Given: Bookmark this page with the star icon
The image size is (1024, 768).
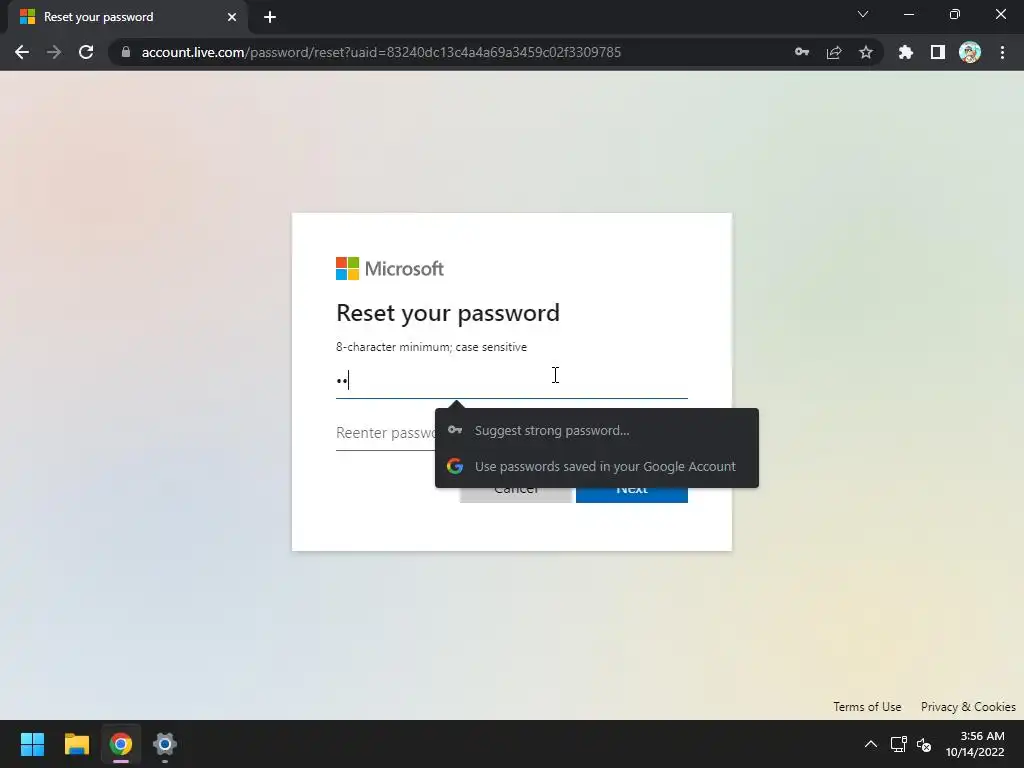Looking at the screenshot, I should pyautogui.click(x=866, y=52).
